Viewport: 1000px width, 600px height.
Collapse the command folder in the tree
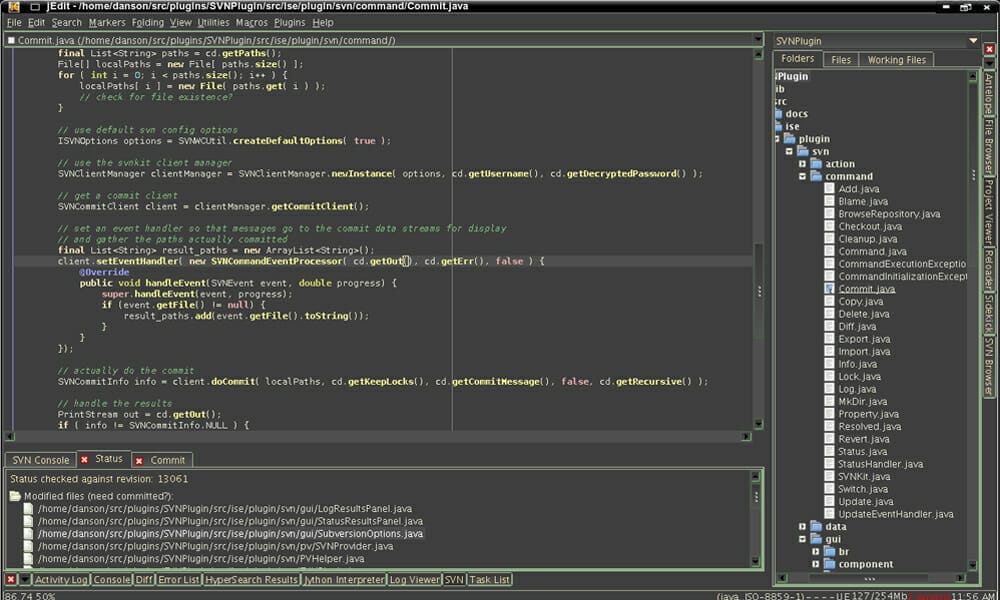pyautogui.click(x=803, y=176)
